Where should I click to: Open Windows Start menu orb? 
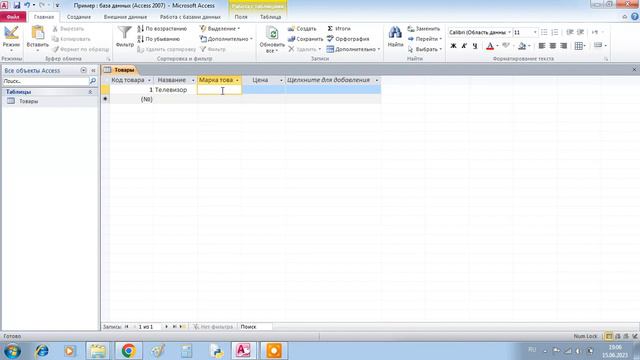[x=12, y=351]
